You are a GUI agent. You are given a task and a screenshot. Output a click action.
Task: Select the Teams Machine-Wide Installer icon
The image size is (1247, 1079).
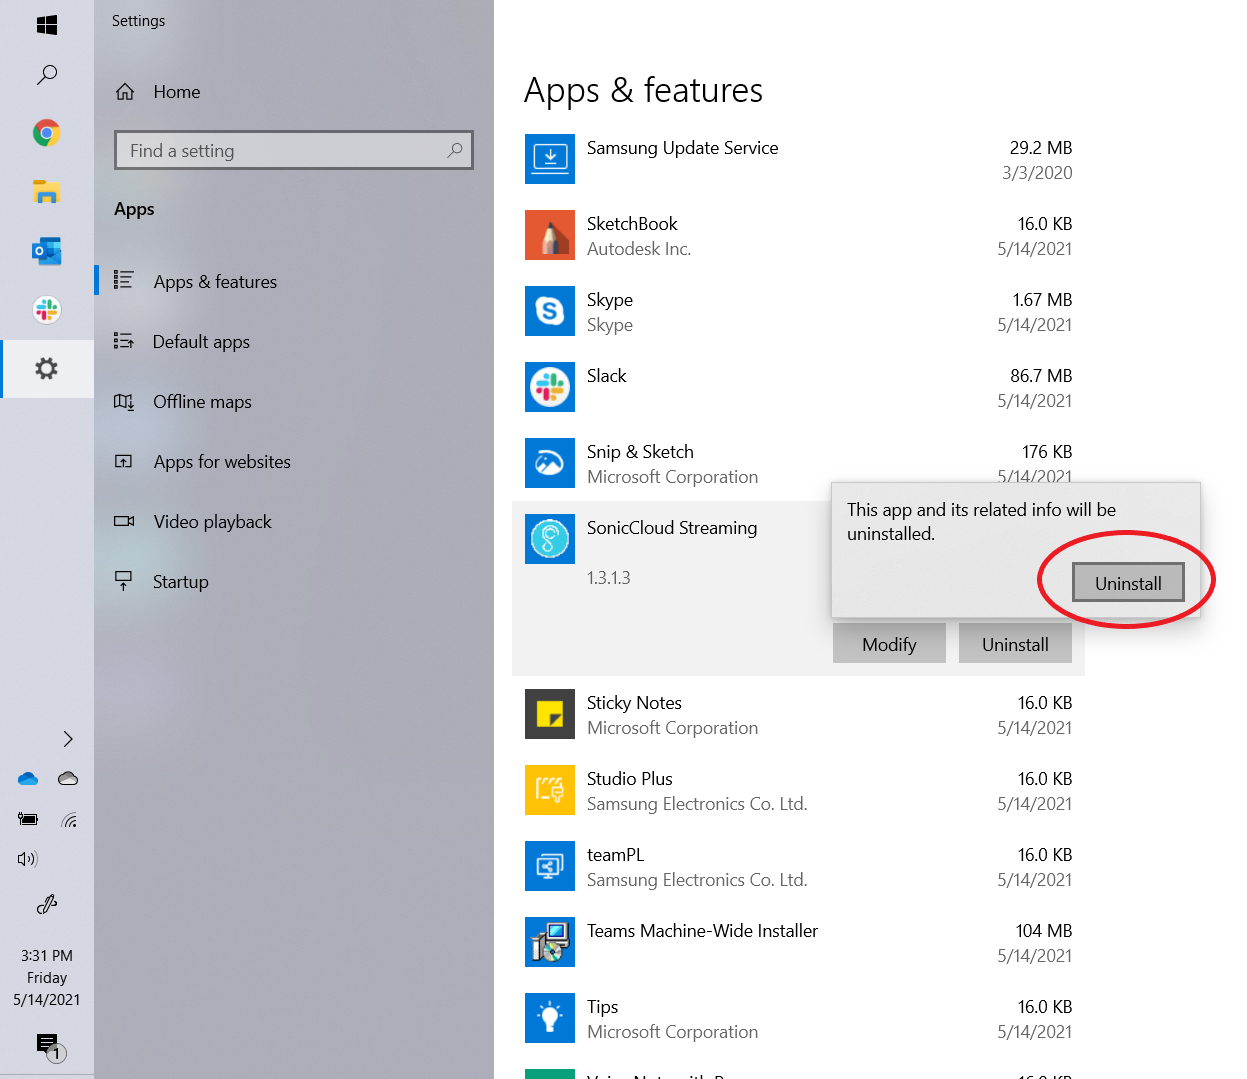click(549, 942)
